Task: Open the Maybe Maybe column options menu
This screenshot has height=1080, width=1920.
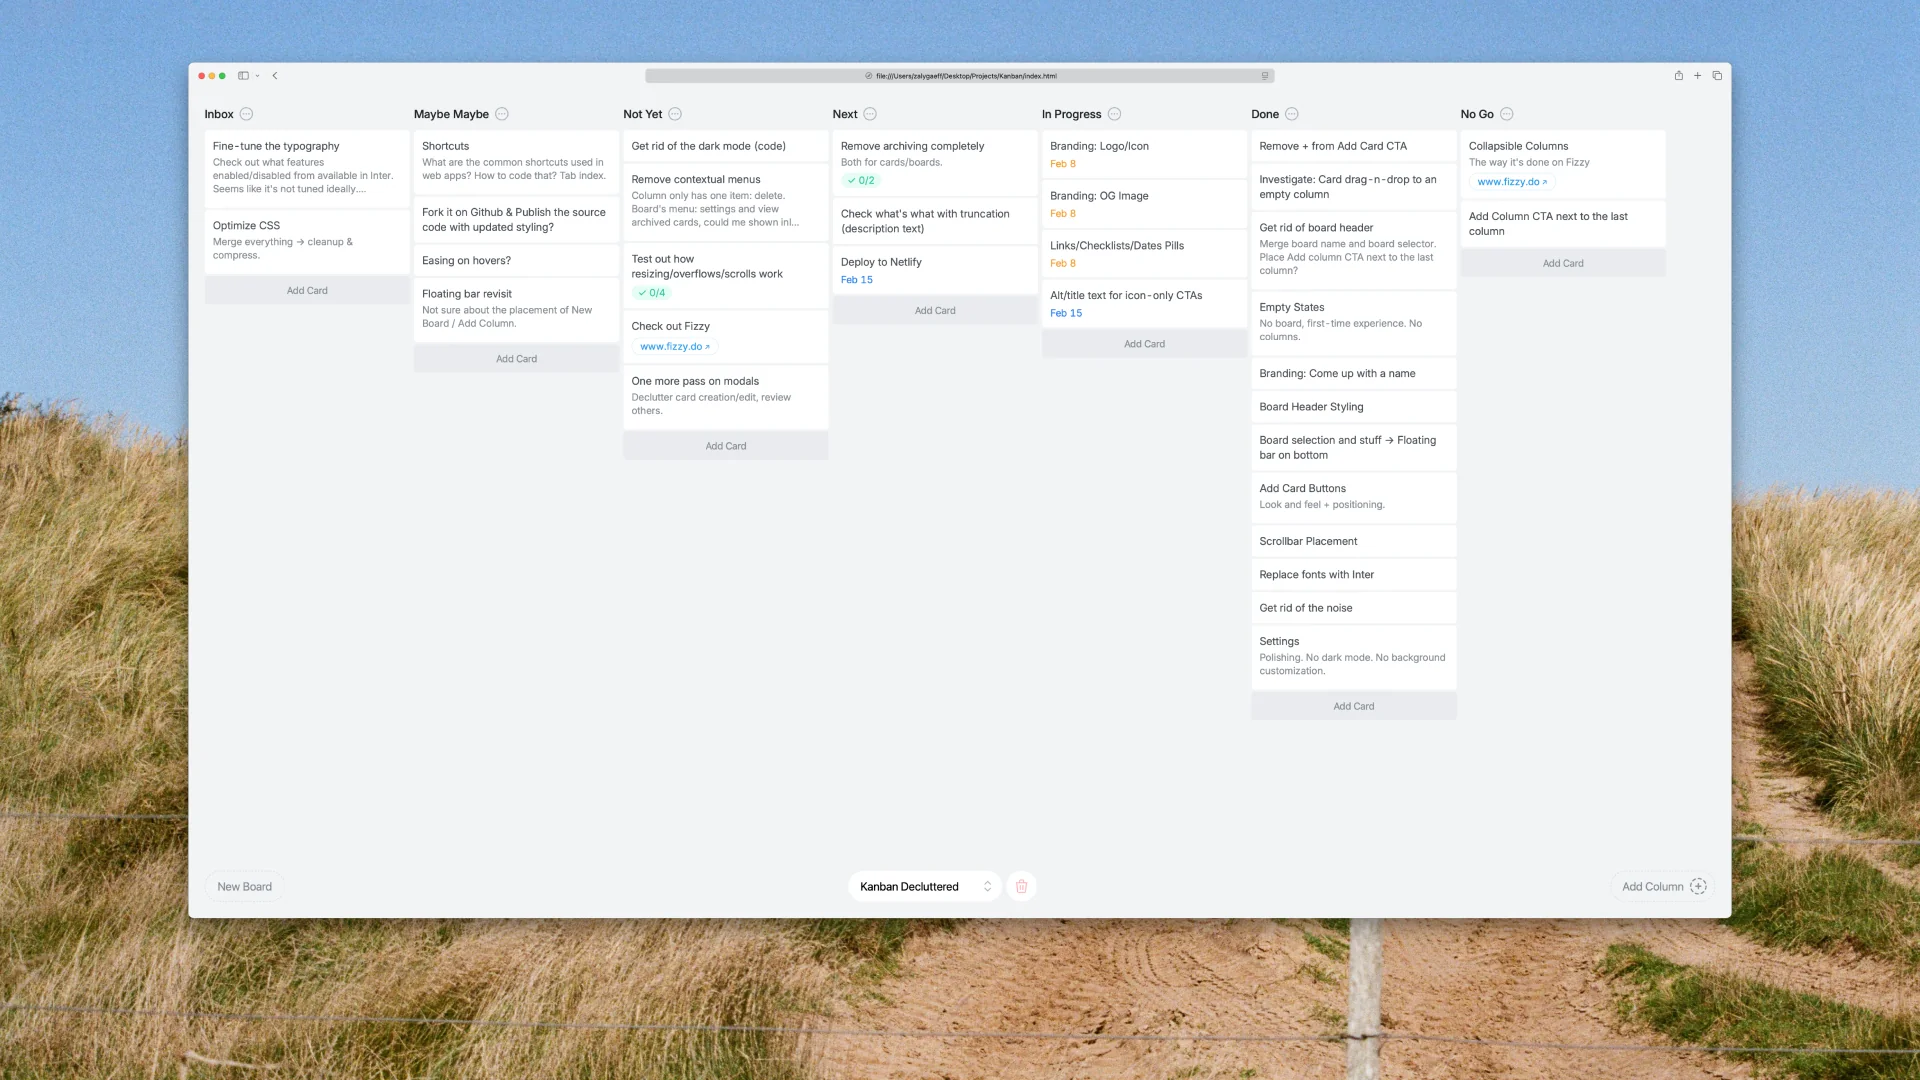Action: (502, 114)
